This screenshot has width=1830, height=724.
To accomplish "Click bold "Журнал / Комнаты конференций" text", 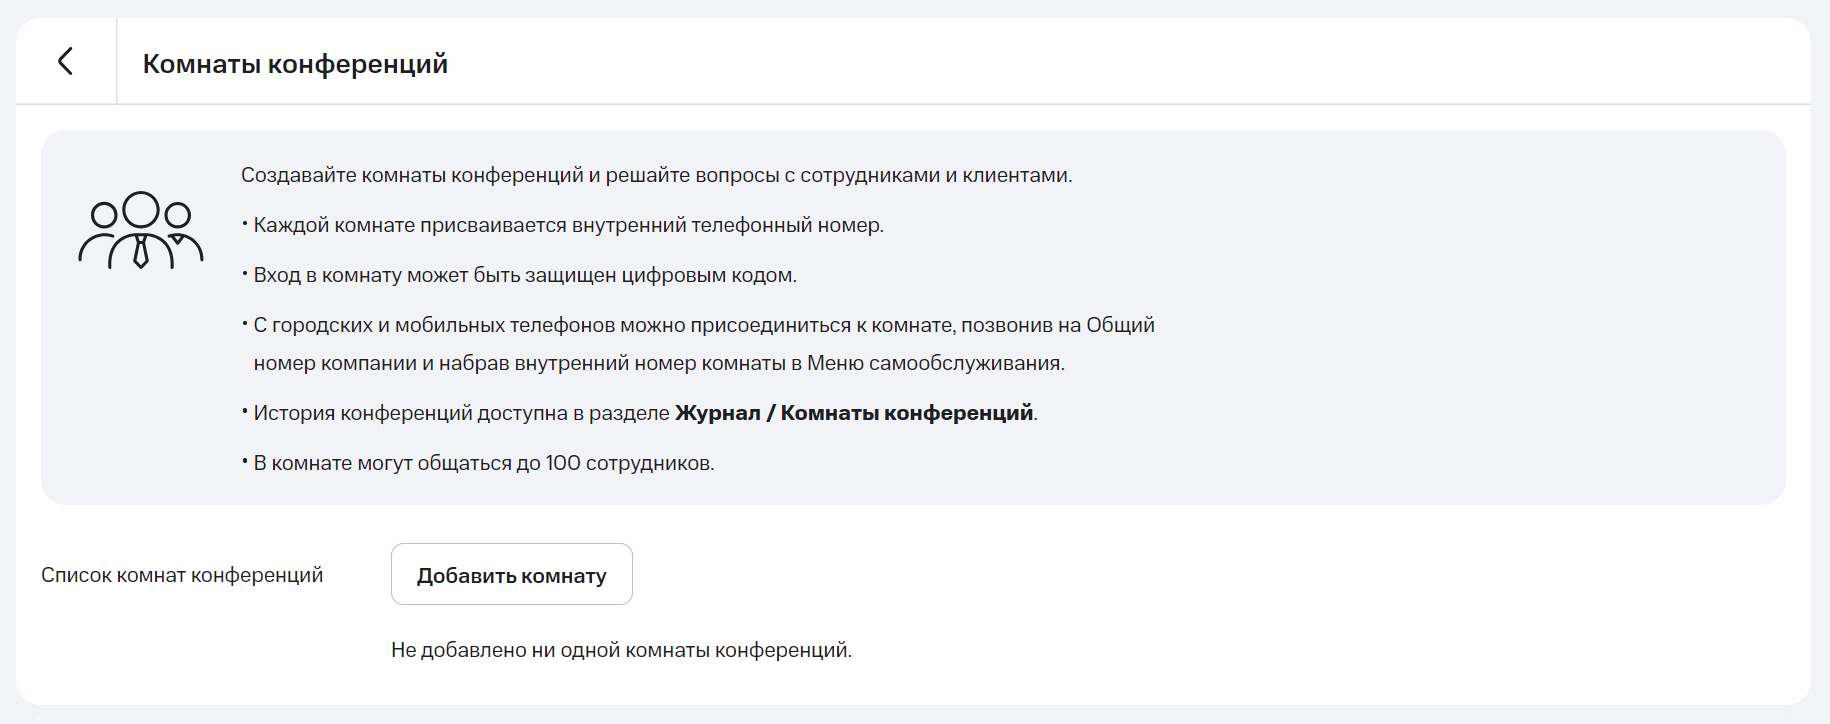I will coord(854,413).
